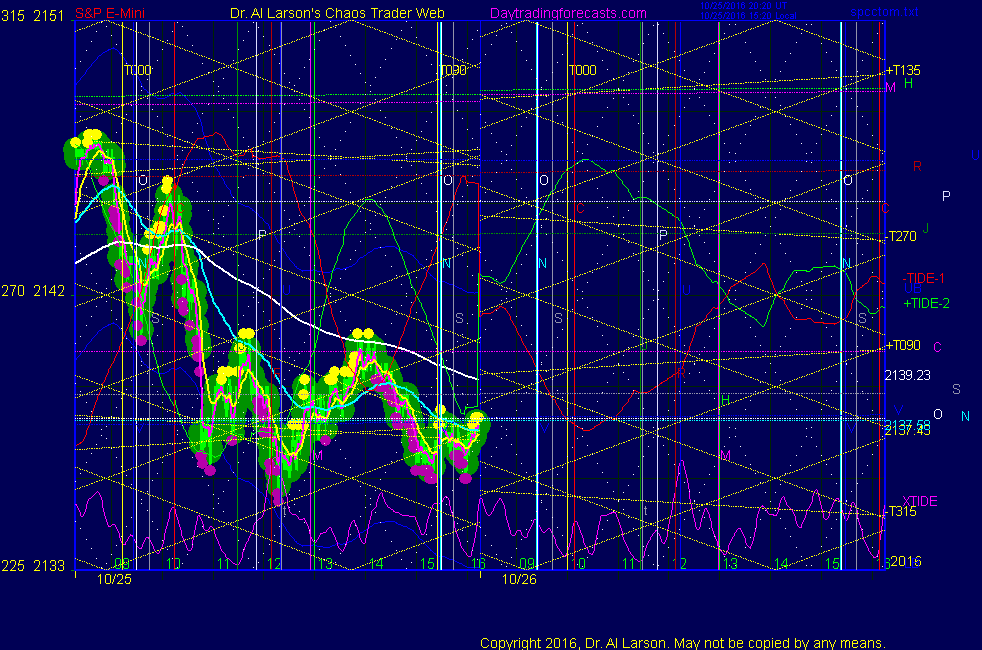
Task: Click the '270 2142' price axis label
Action: pyautogui.click(x=33, y=291)
